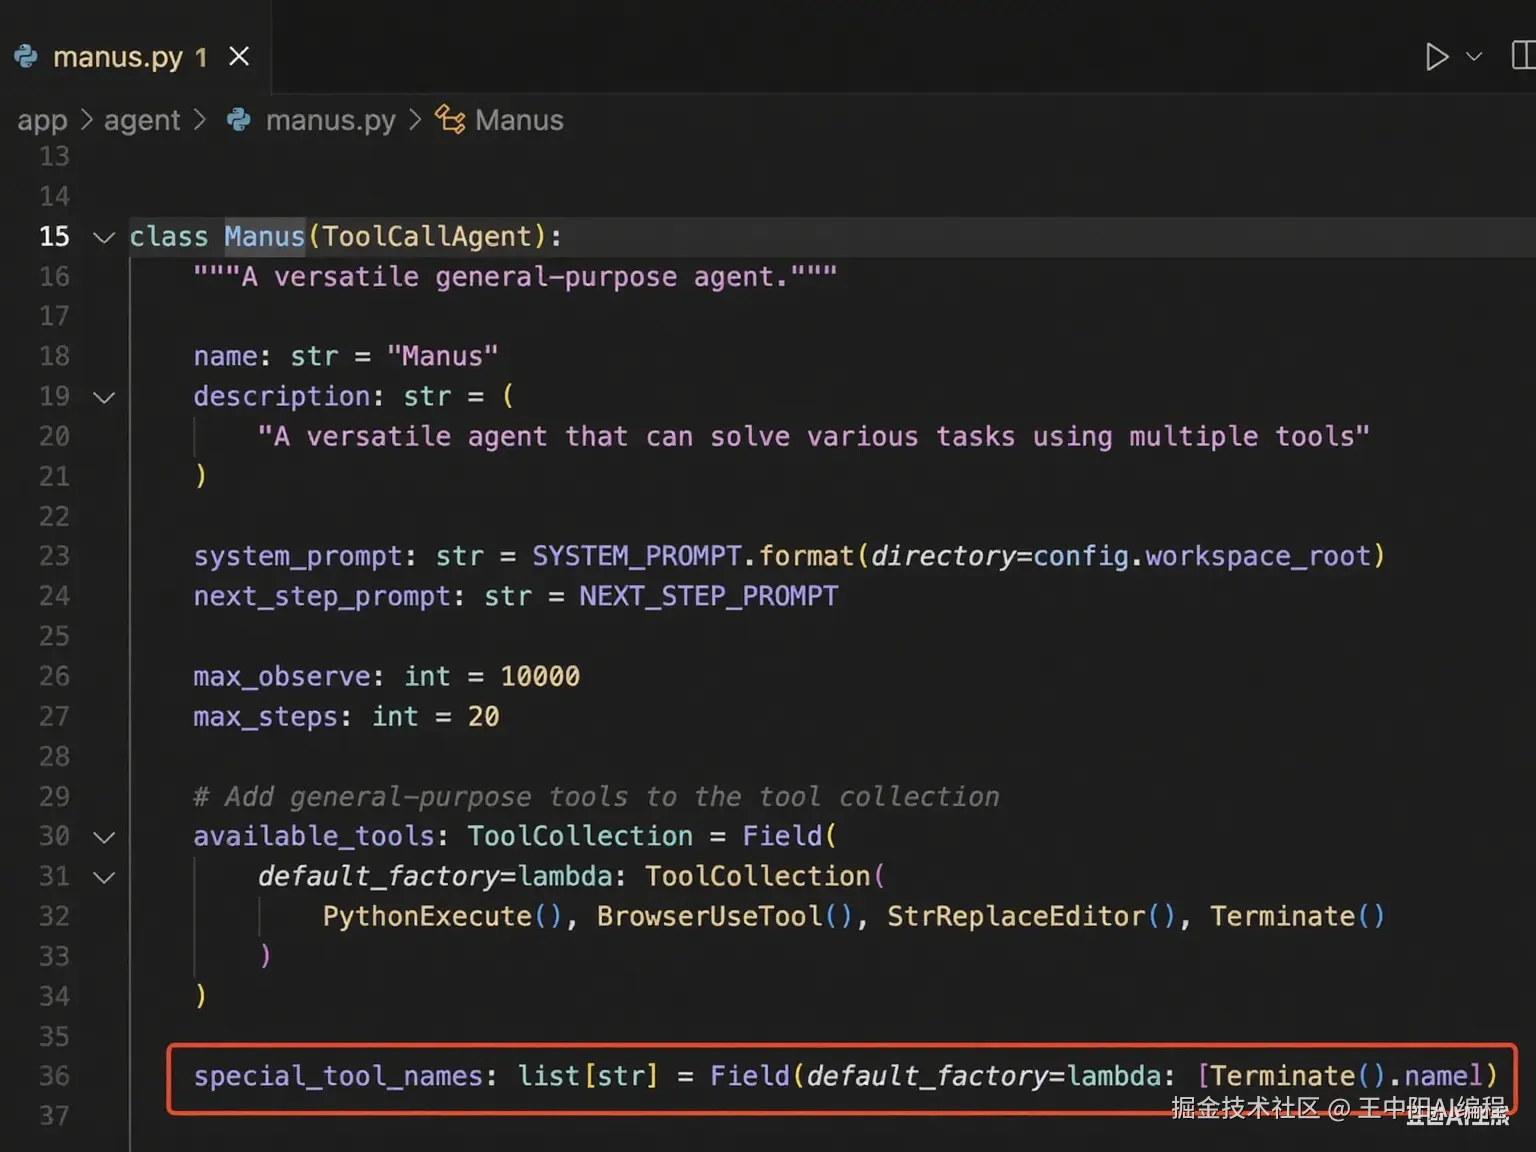Click special_tool_names on line 36
The image size is (1536, 1152).
coord(338,1076)
